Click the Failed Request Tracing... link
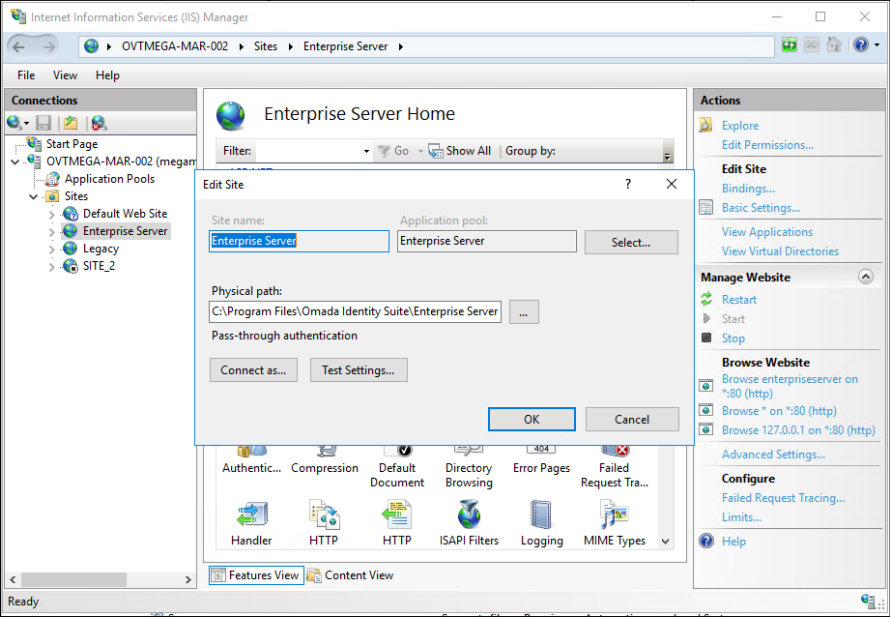 click(x=783, y=498)
